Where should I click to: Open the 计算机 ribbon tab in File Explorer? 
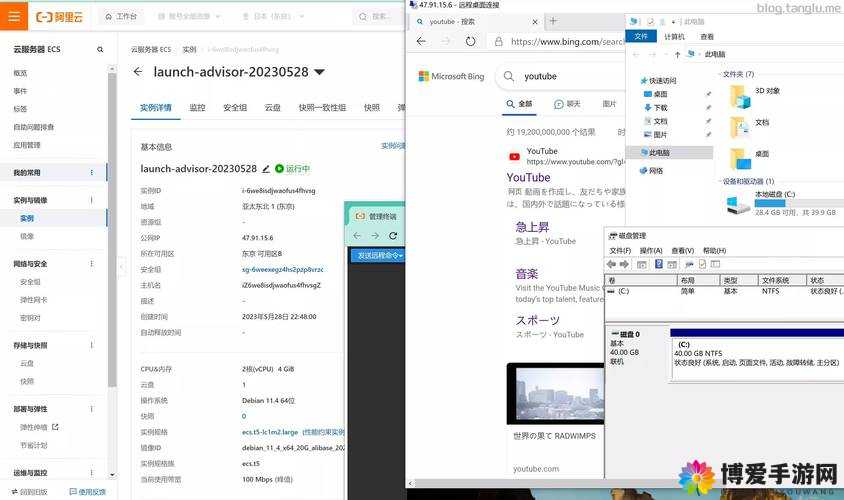[674, 37]
